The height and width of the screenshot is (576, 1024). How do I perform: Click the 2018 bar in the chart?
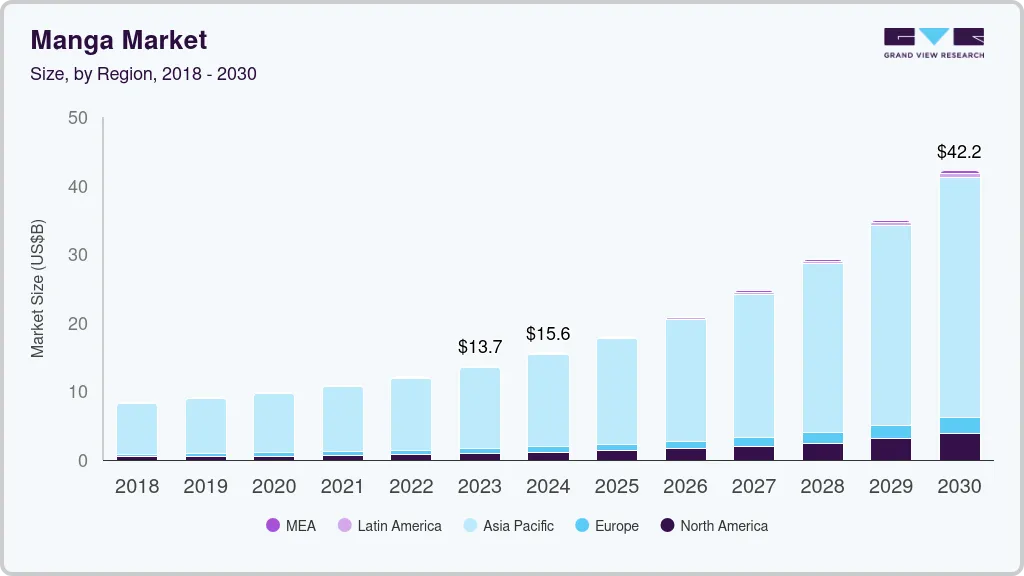pyautogui.click(x=137, y=430)
